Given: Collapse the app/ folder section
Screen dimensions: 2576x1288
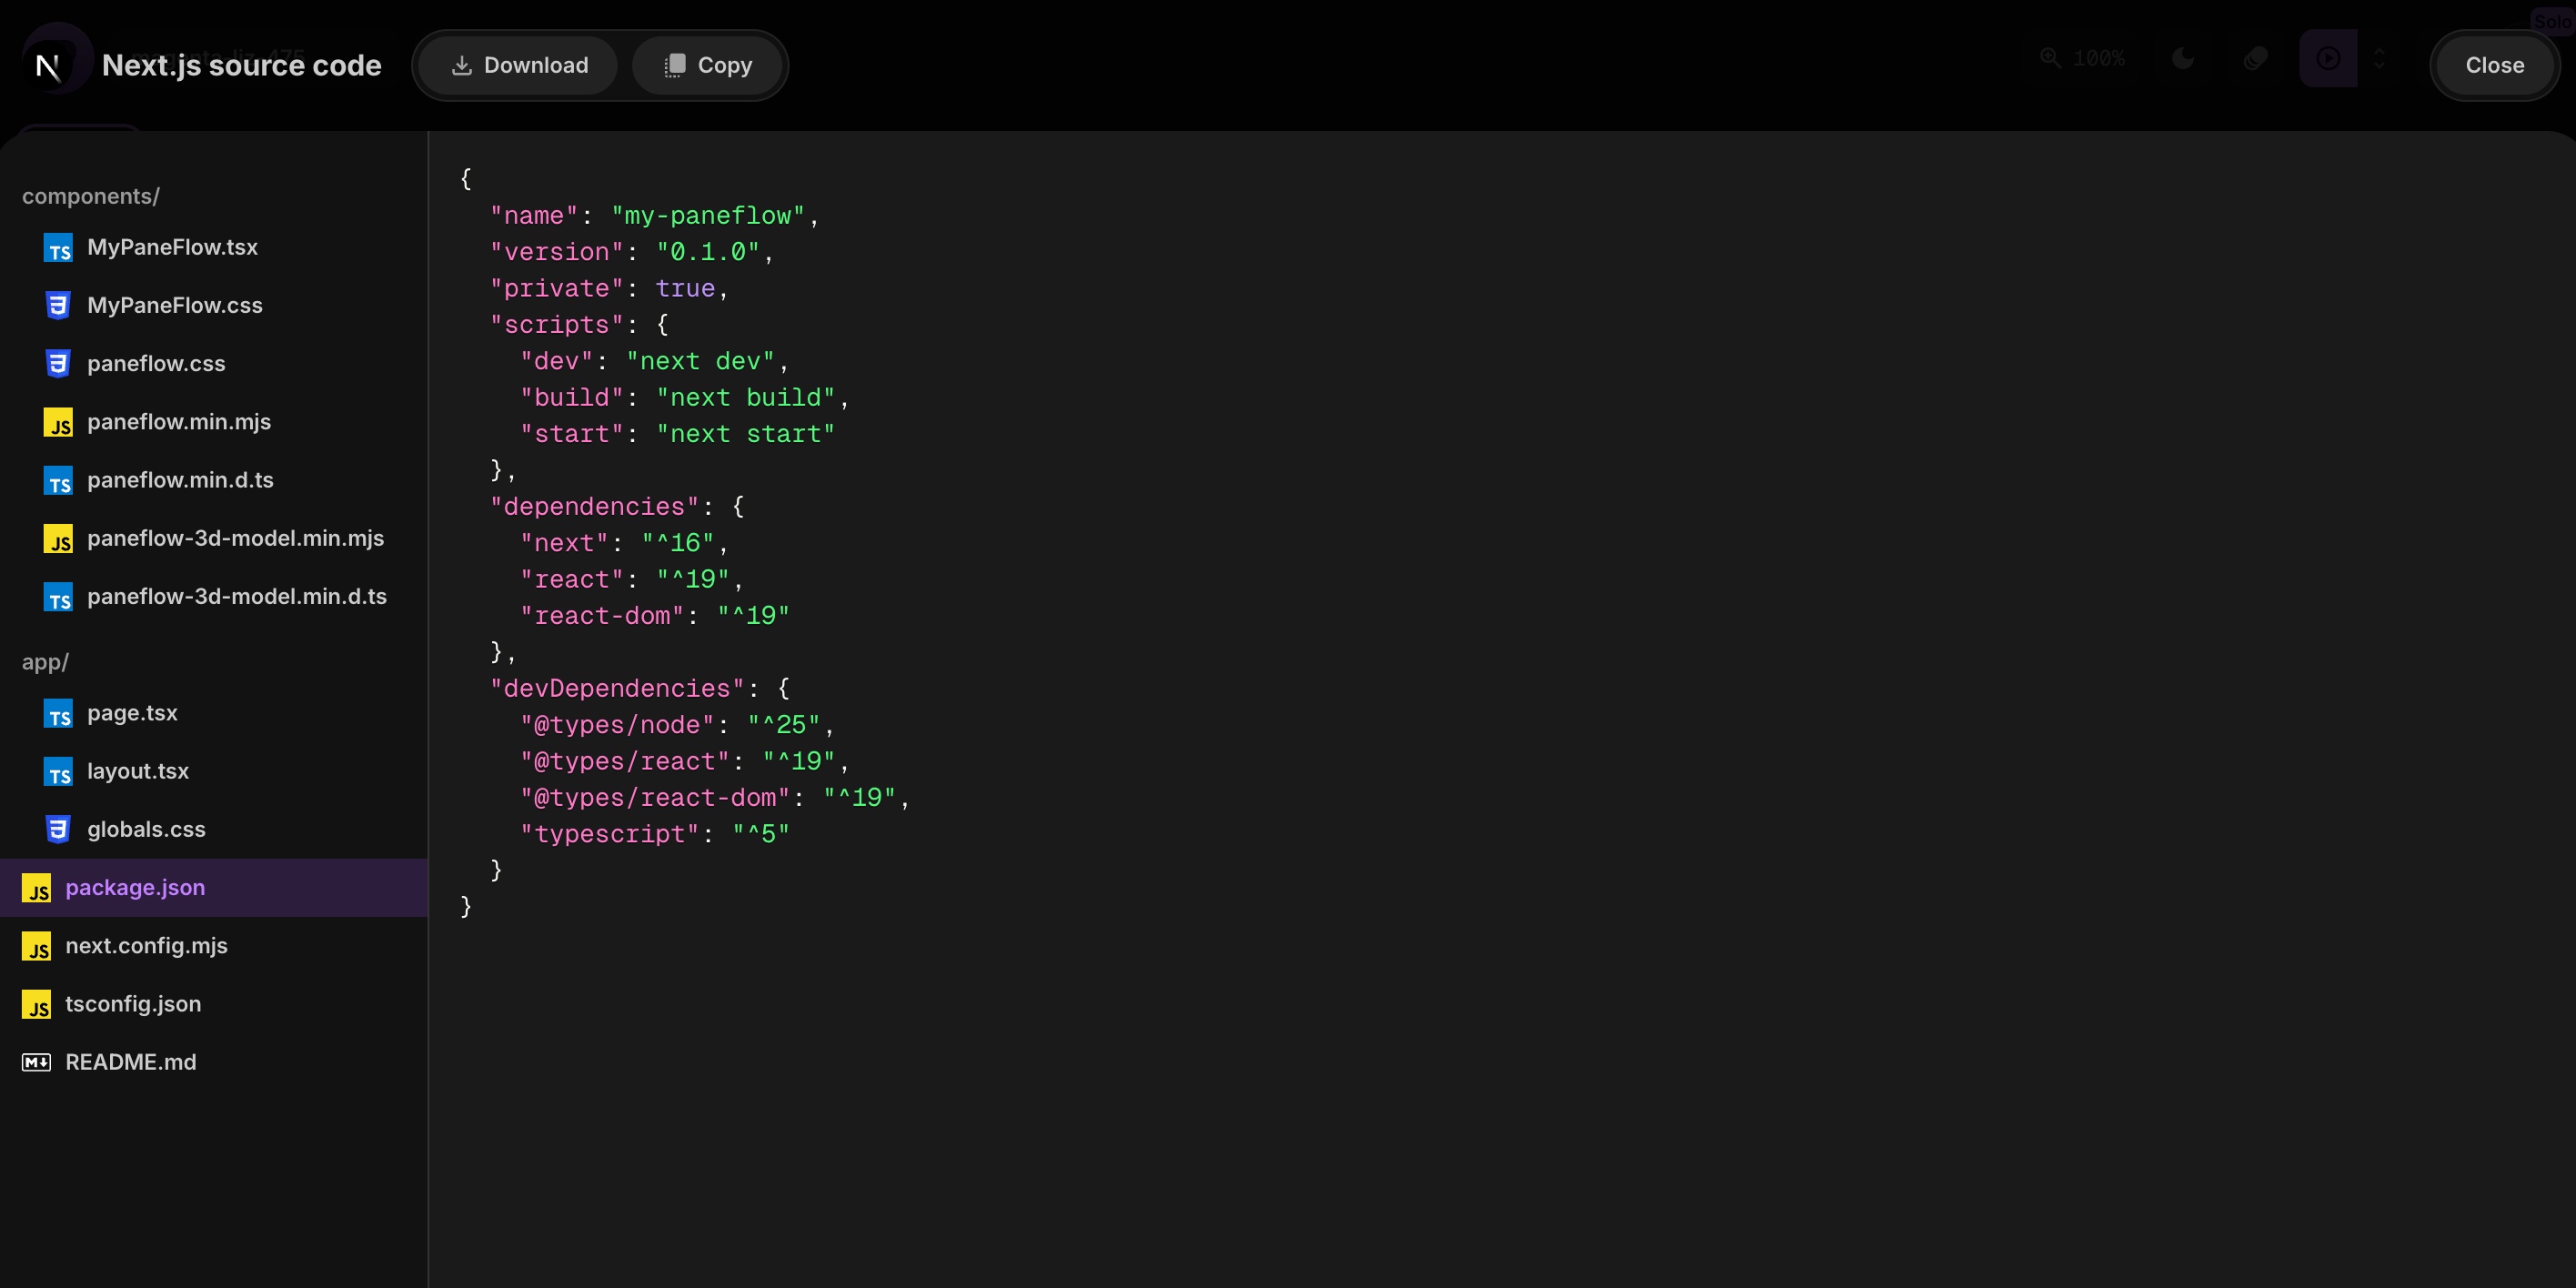Looking at the screenshot, I should click(46, 661).
